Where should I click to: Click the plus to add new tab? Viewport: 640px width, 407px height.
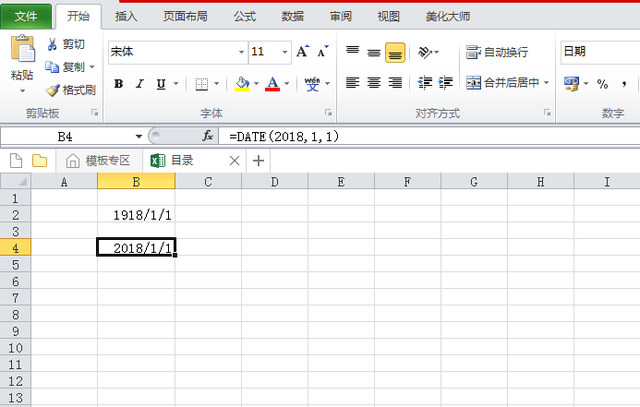pyautogui.click(x=258, y=160)
